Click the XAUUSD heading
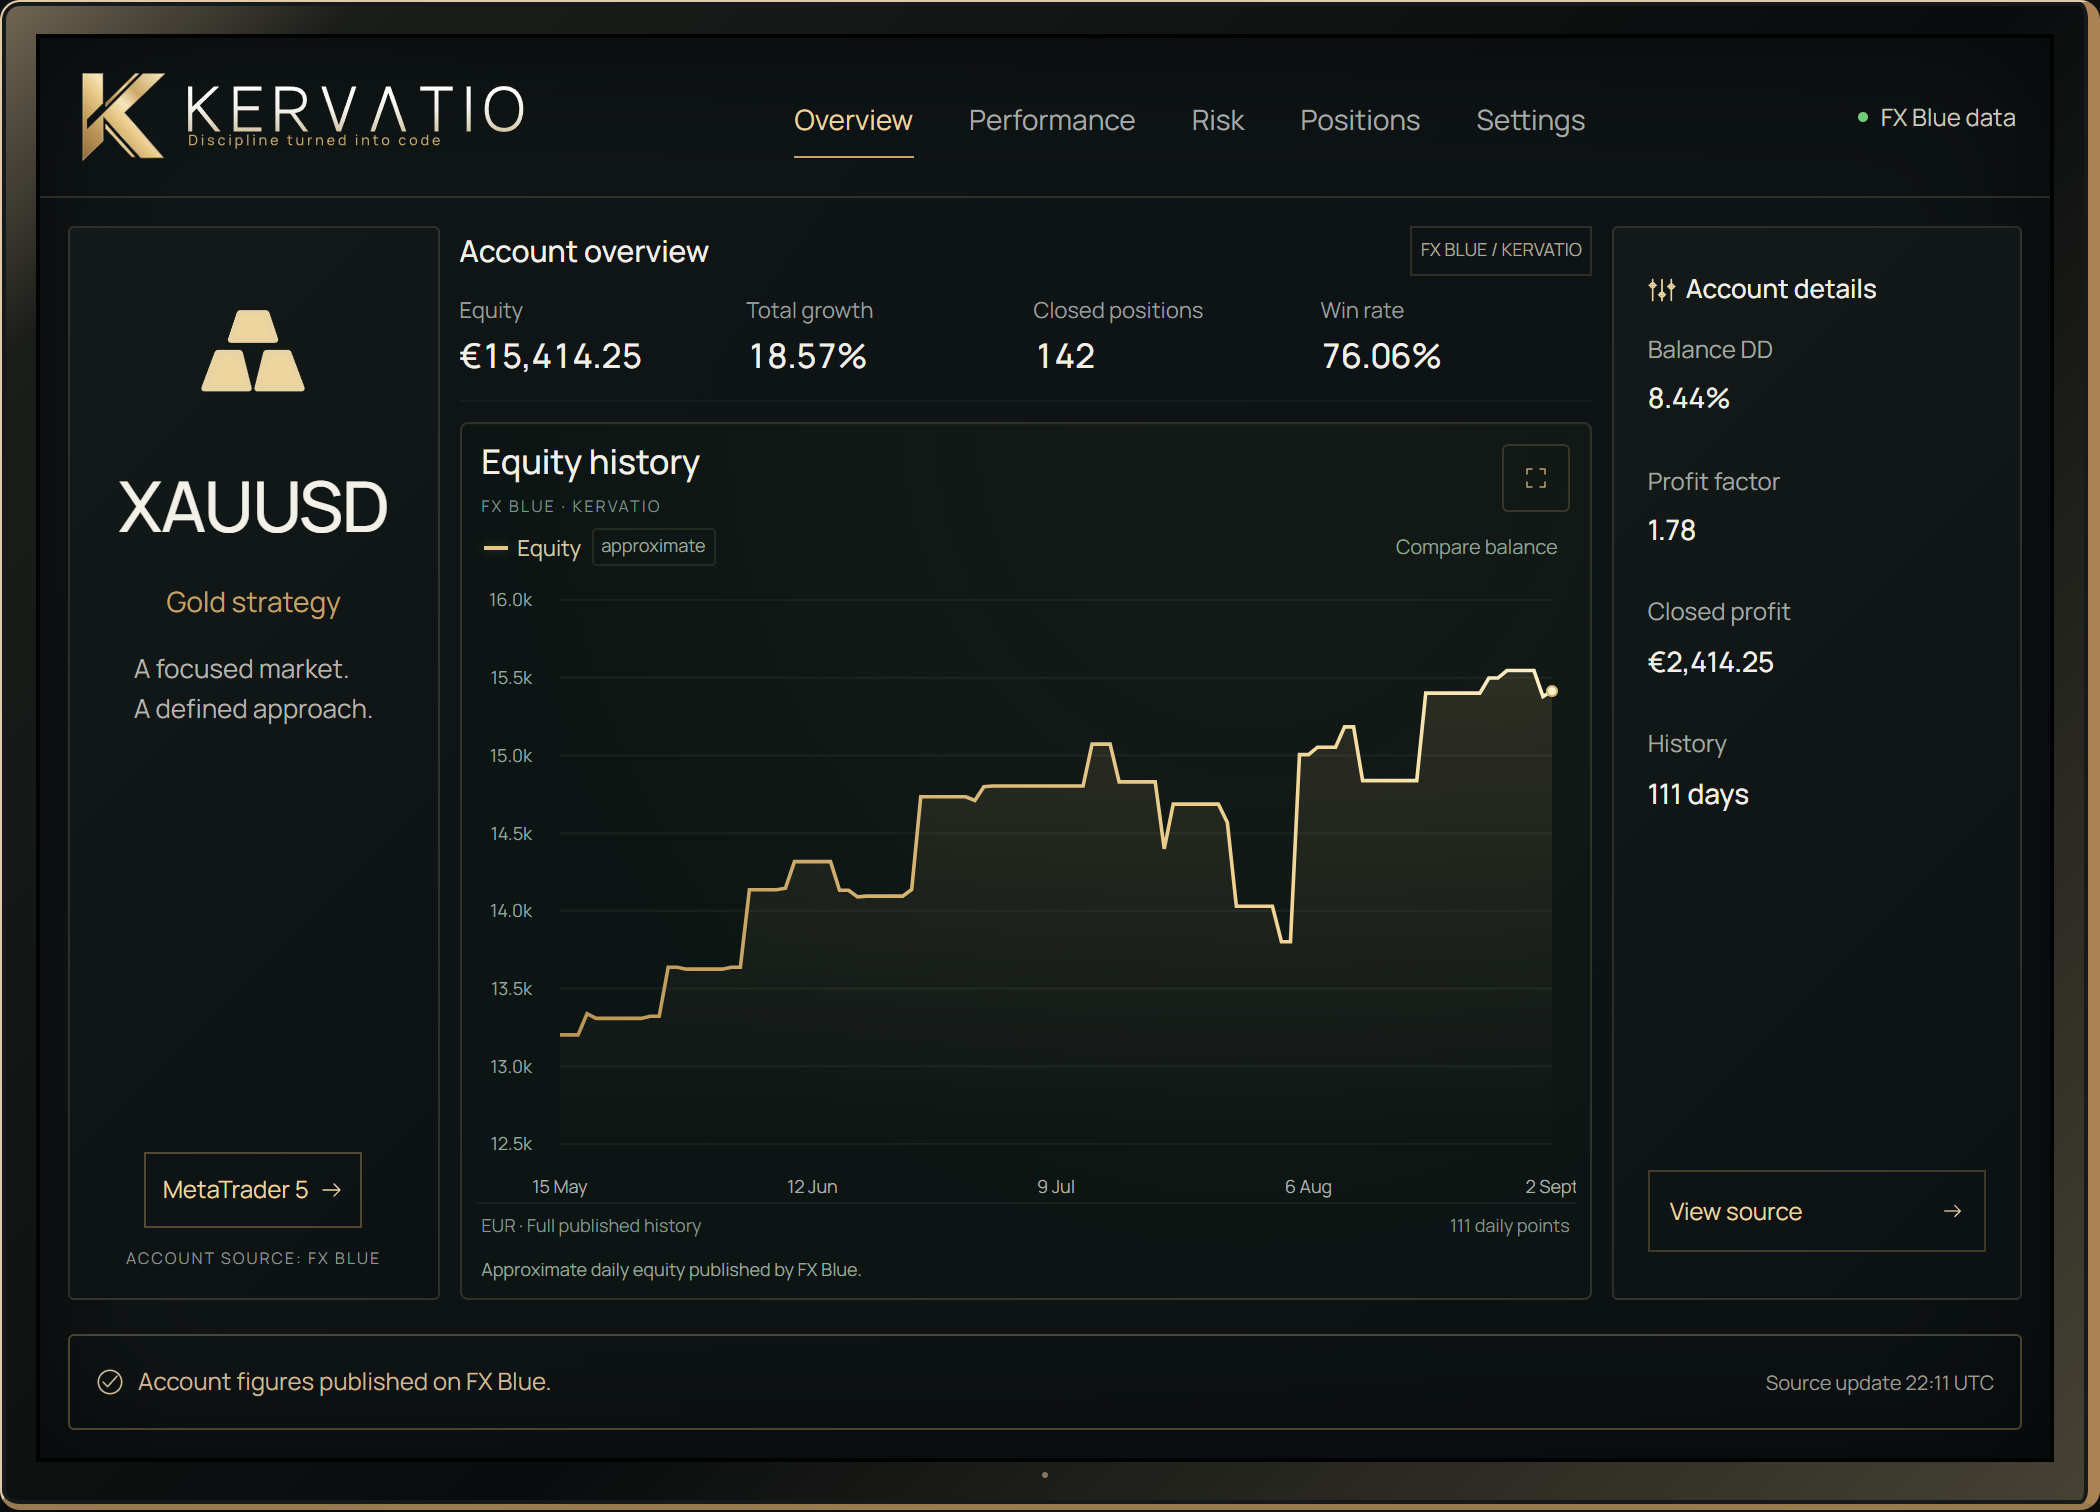The height and width of the screenshot is (1512, 2100). click(253, 506)
